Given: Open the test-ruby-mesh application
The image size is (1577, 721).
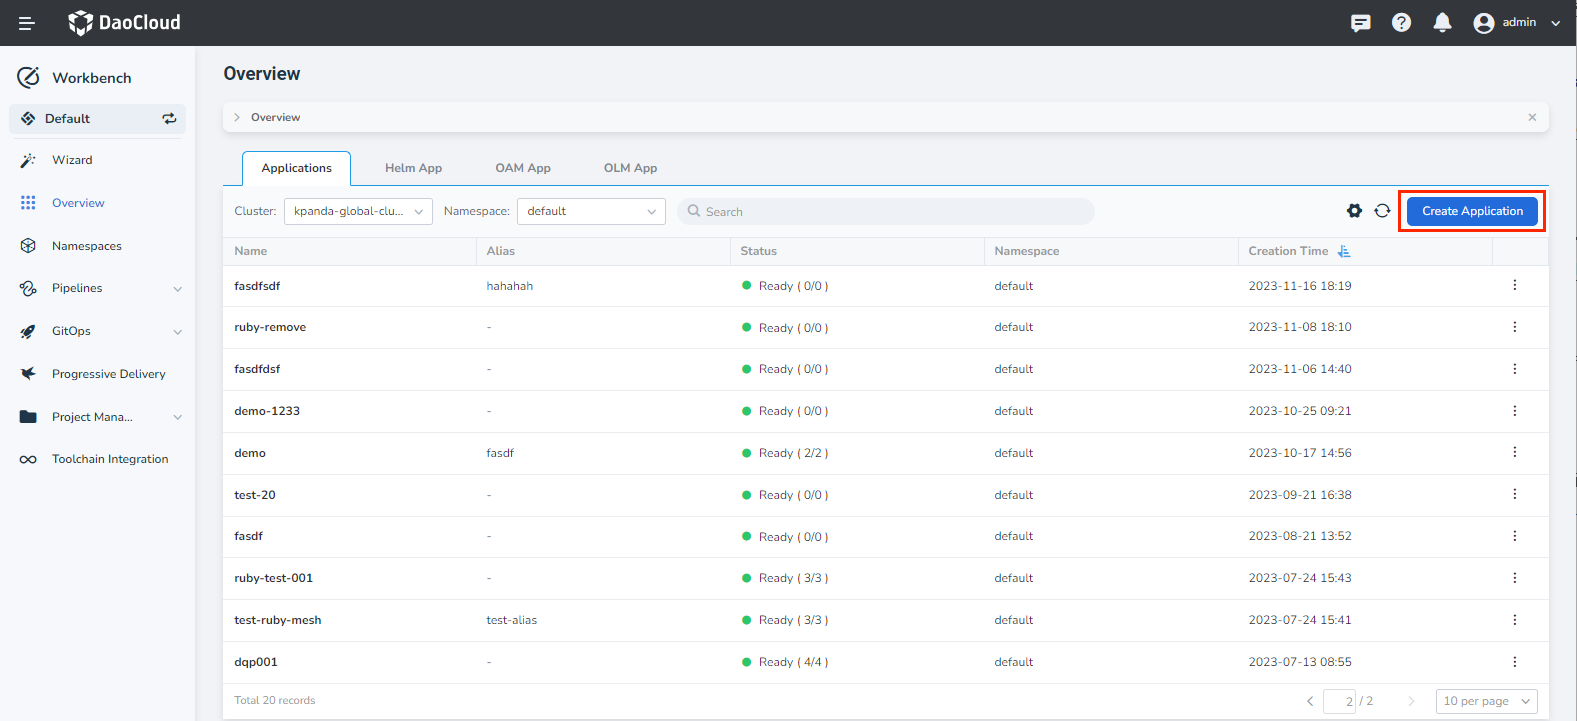Looking at the screenshot, I should (x=278, y=620).
